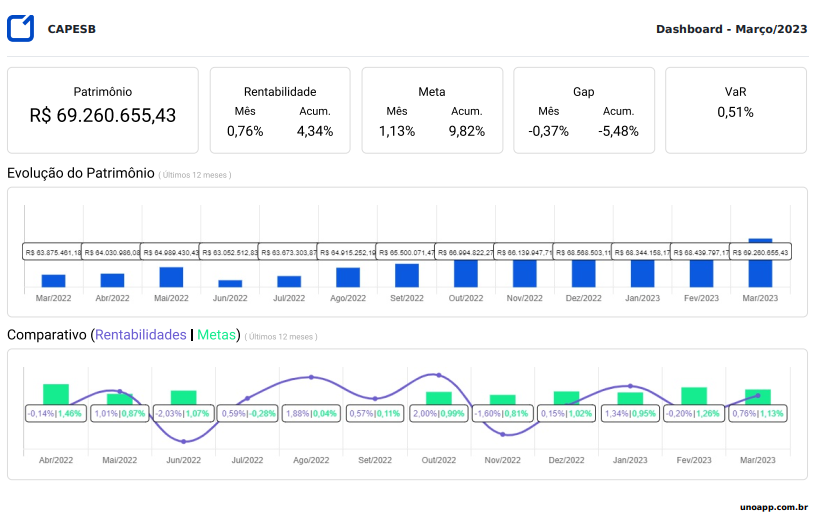Click the purple line point at Ago/2022

311,377
